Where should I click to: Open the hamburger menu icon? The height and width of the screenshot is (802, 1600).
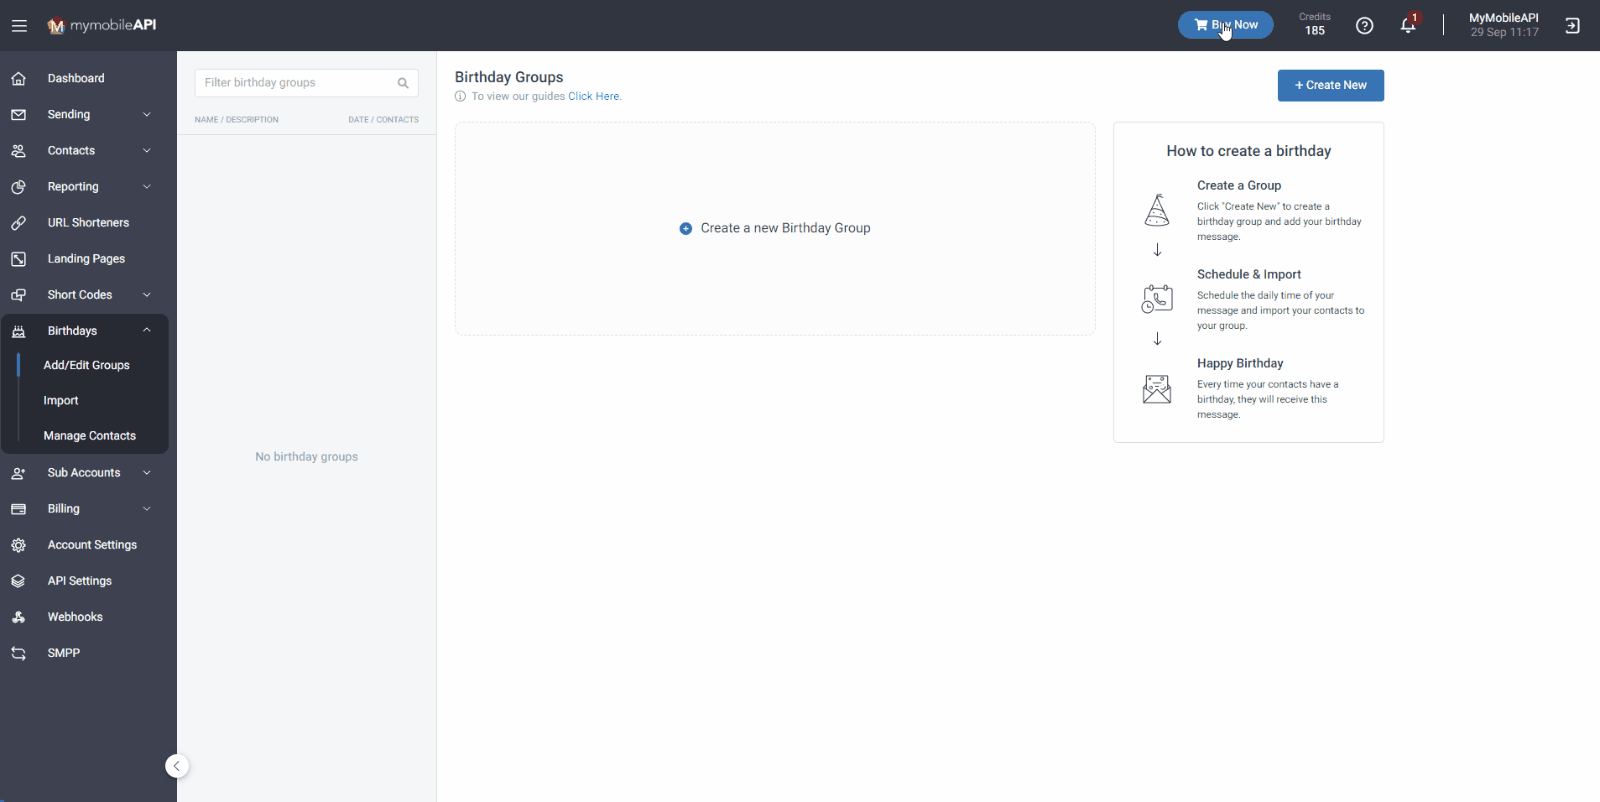click(x=19, y=26)
